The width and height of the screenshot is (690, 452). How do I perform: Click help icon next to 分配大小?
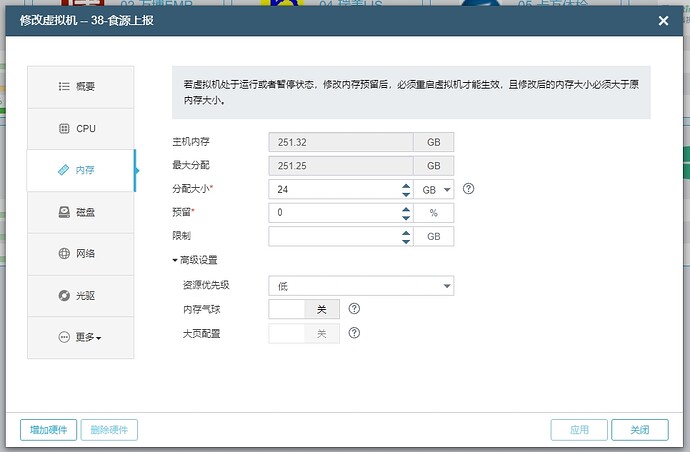(x=468, y=188)
